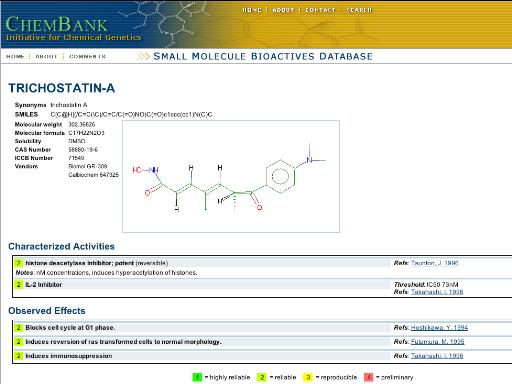512x384 pixels.
Task: Click the Calbiochem 647925 vendor entry
Action: [93, 175]
